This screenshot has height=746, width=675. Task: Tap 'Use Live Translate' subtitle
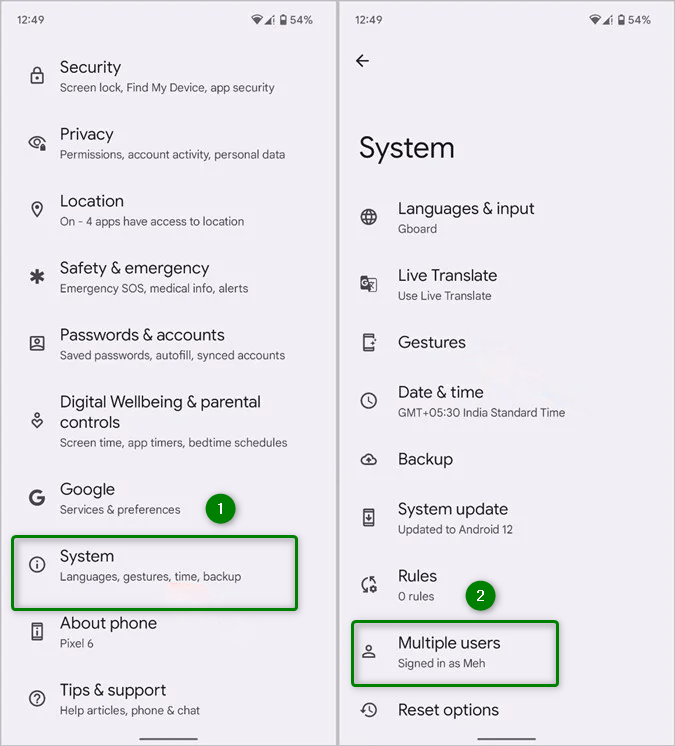444,296
